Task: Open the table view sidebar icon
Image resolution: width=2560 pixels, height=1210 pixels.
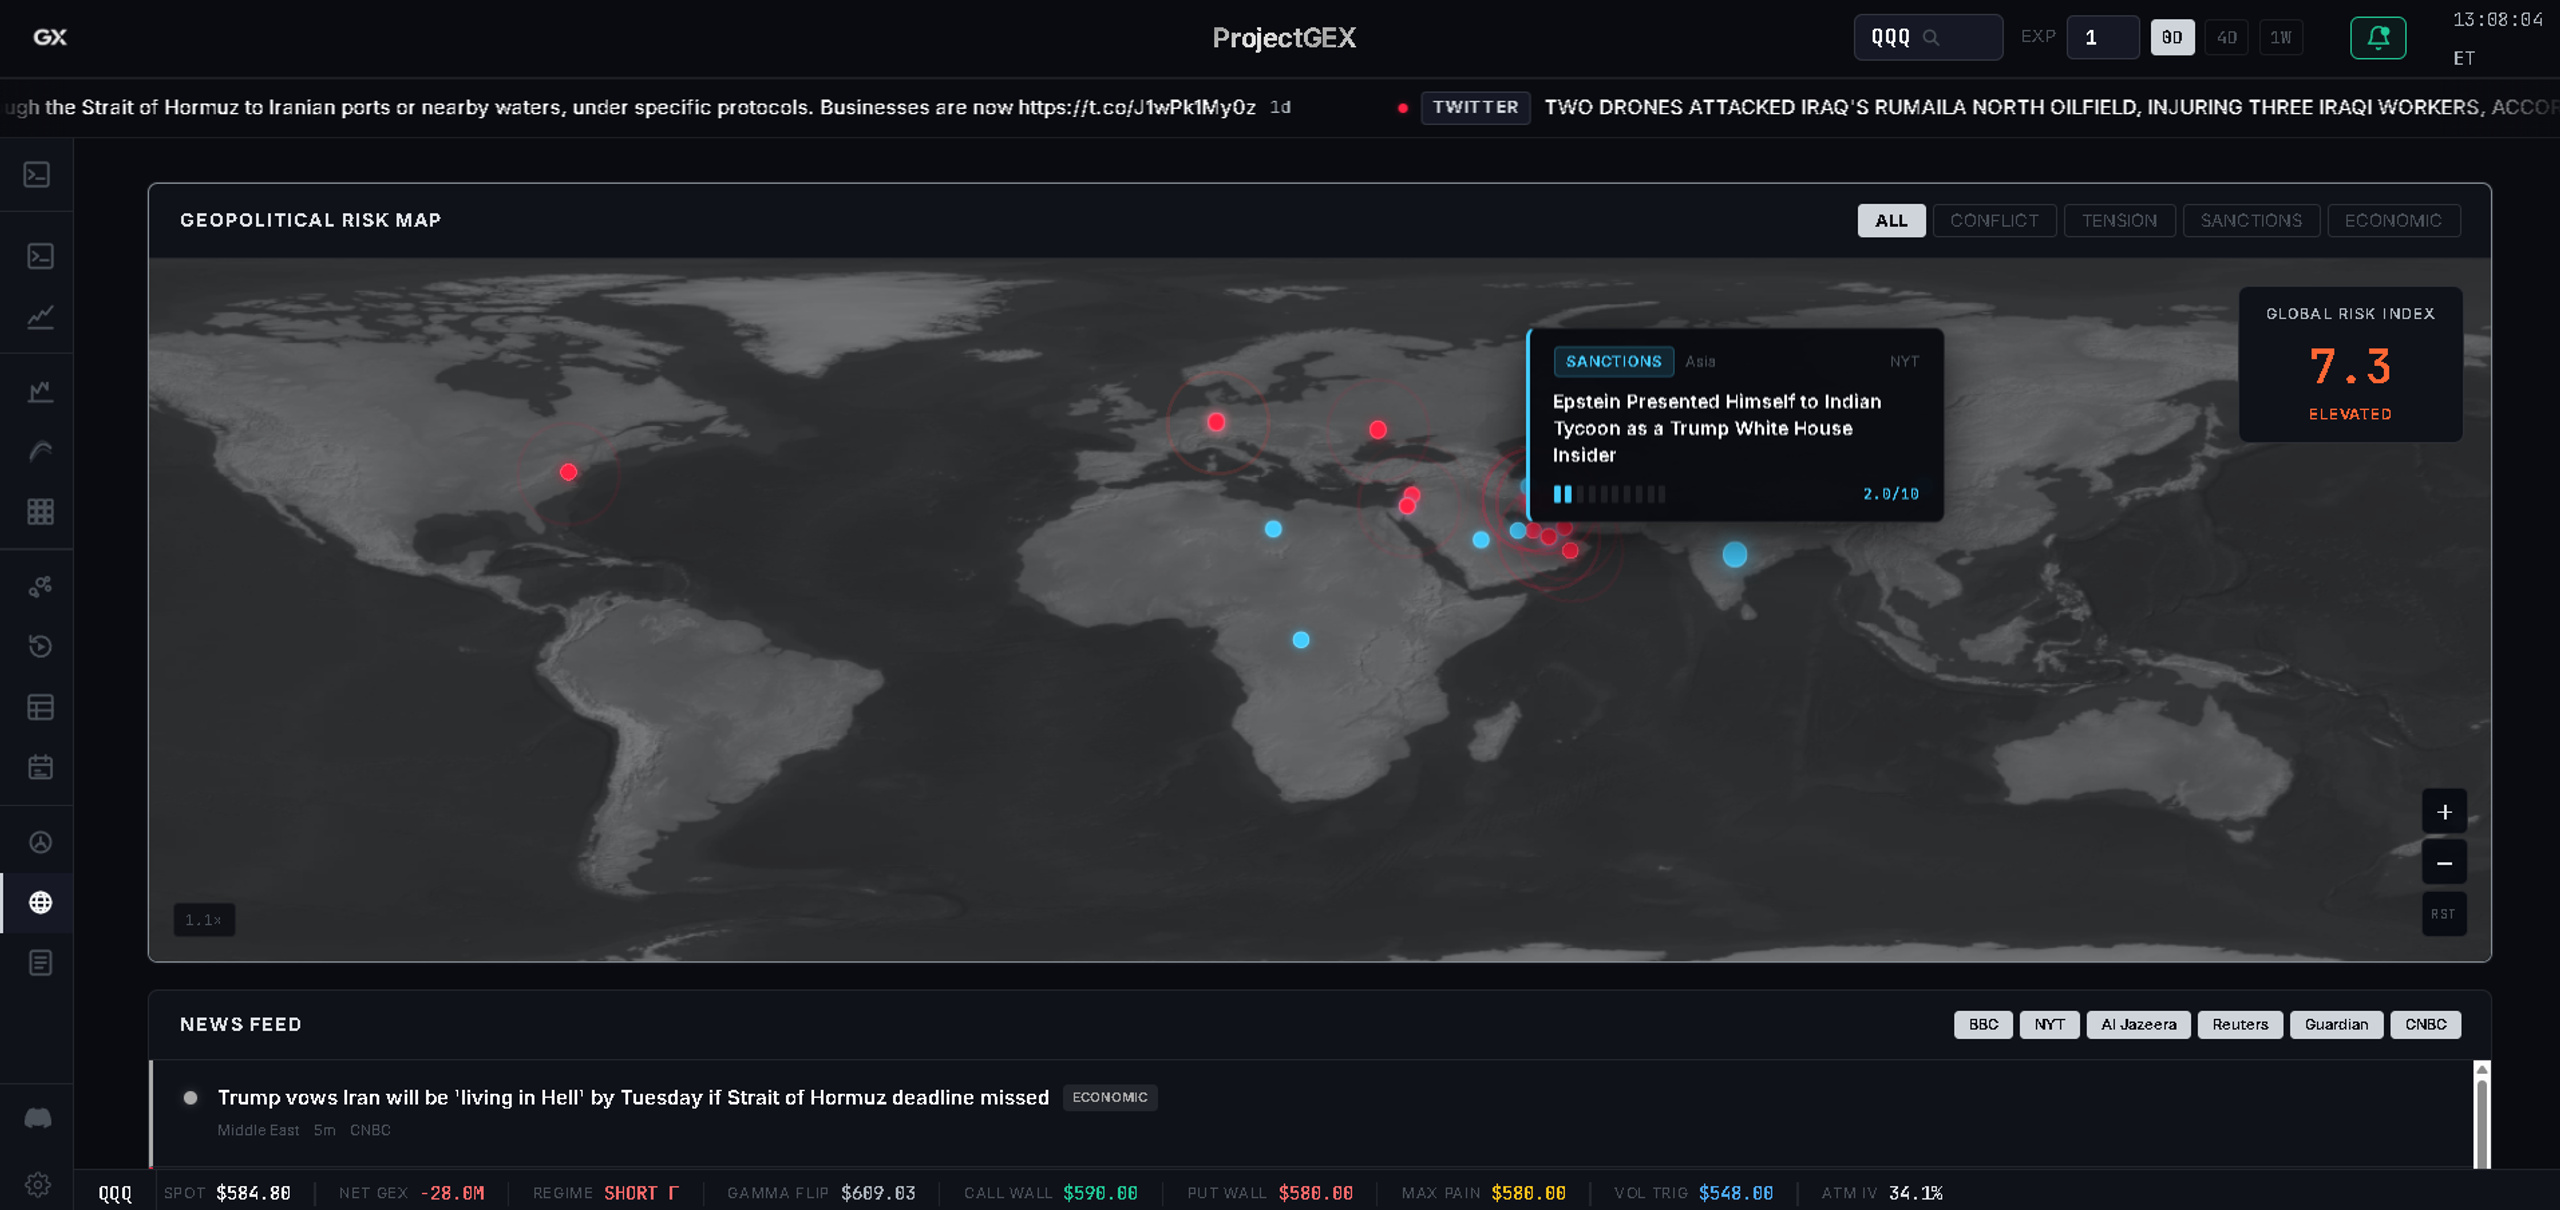Action: (x=40, y=707)
